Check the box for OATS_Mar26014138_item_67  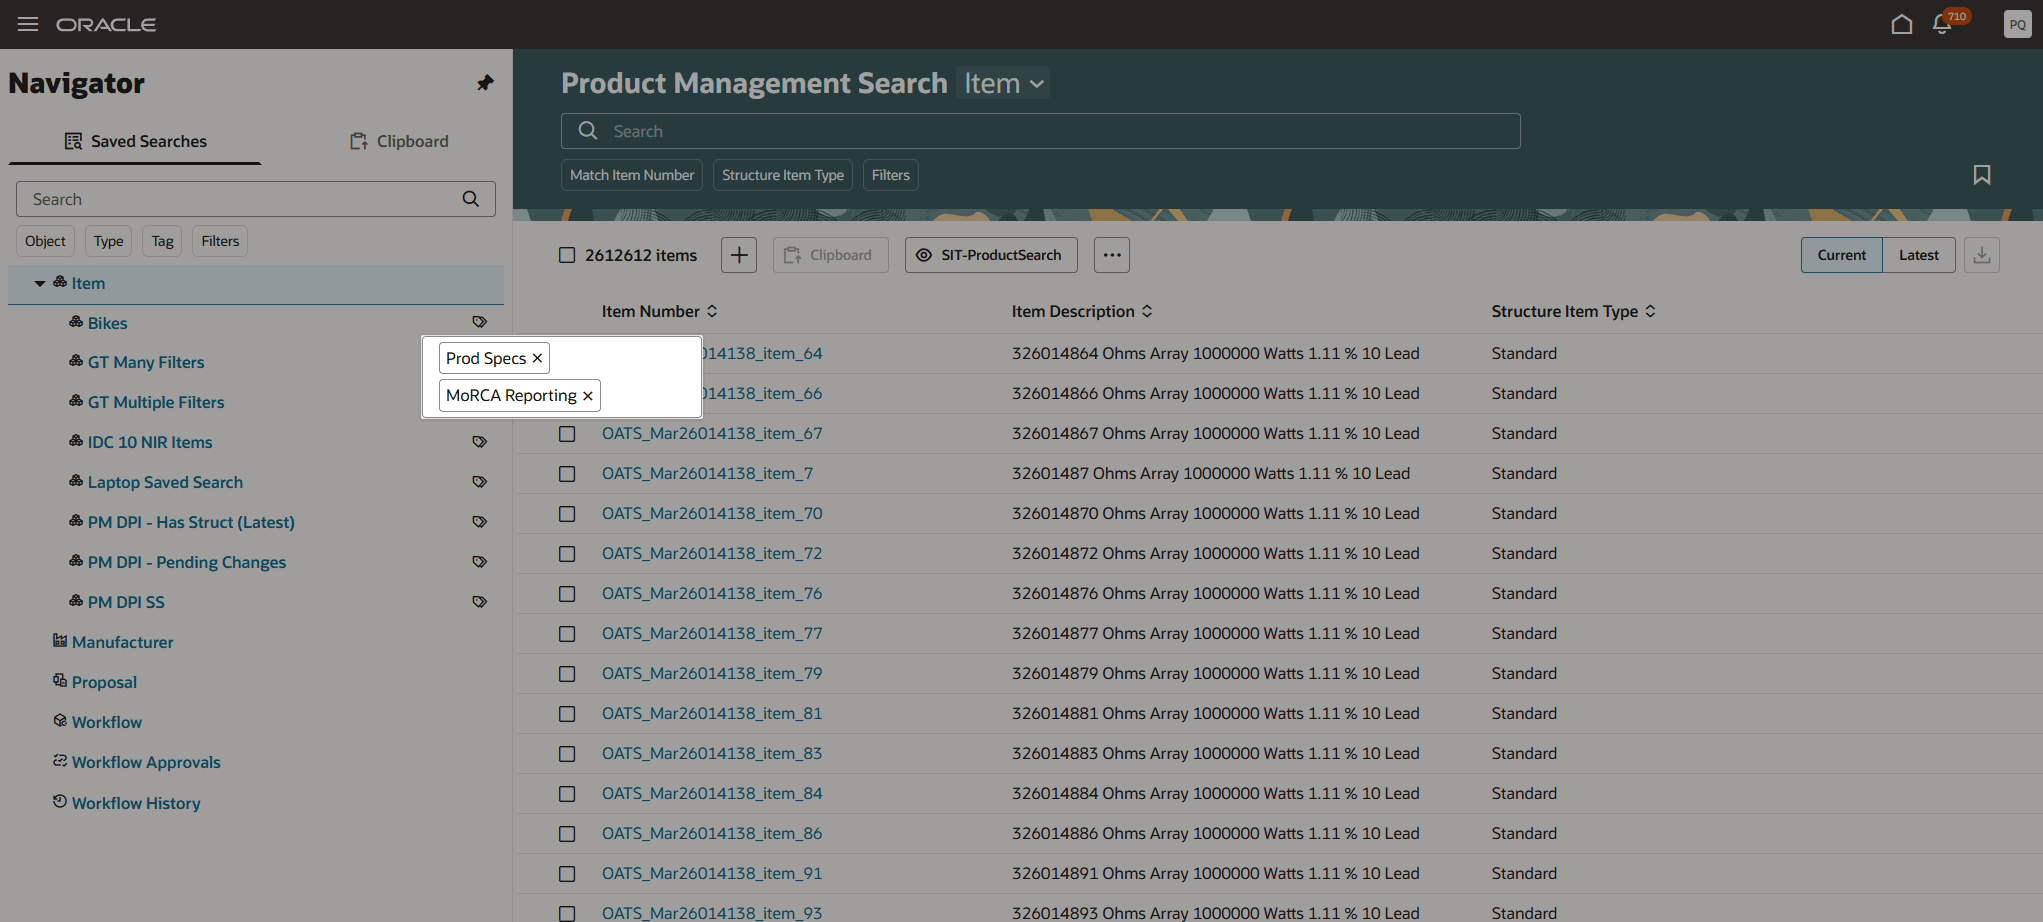click(567, 434)
